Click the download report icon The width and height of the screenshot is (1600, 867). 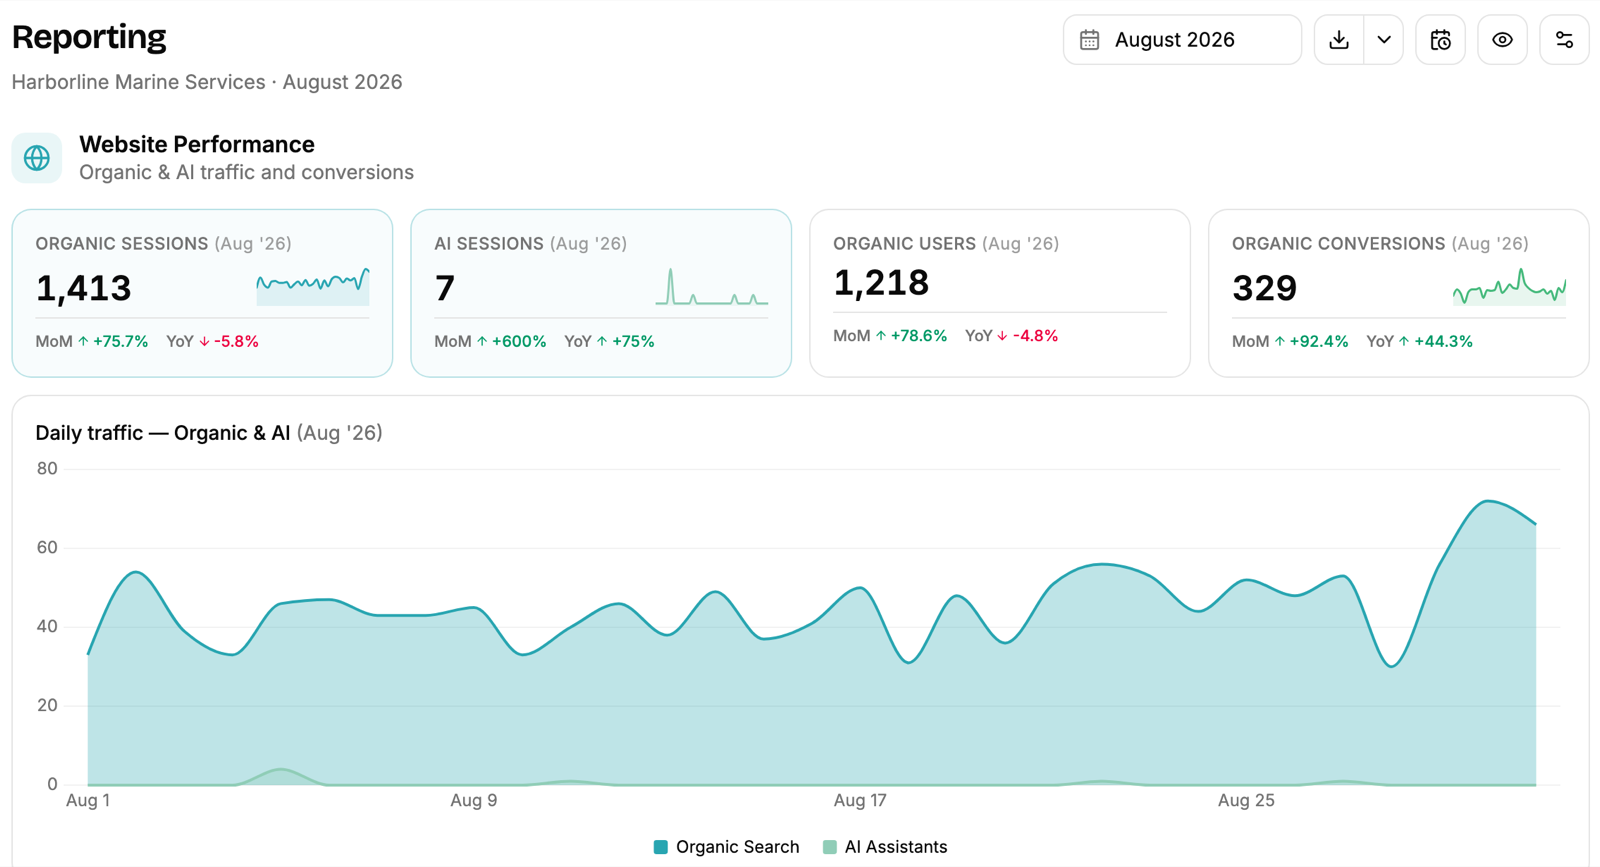pyautogui.click(x=1339, y=40)
